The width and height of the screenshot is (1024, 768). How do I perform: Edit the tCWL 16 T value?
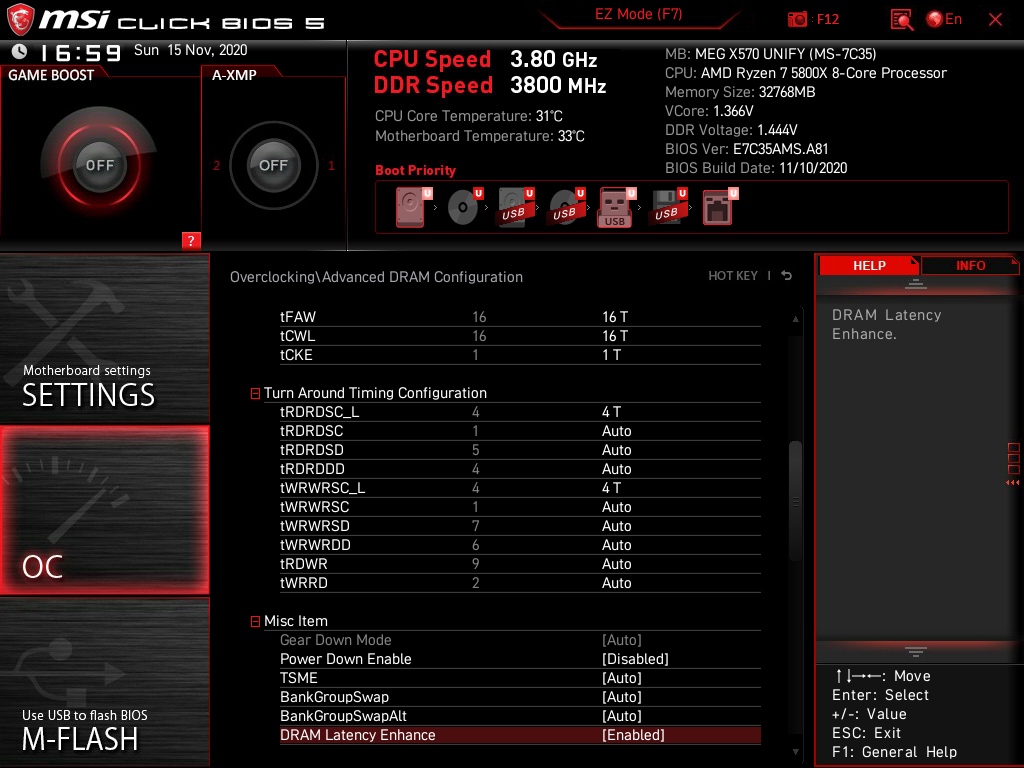pyautogui.click(x=615, y=336)
